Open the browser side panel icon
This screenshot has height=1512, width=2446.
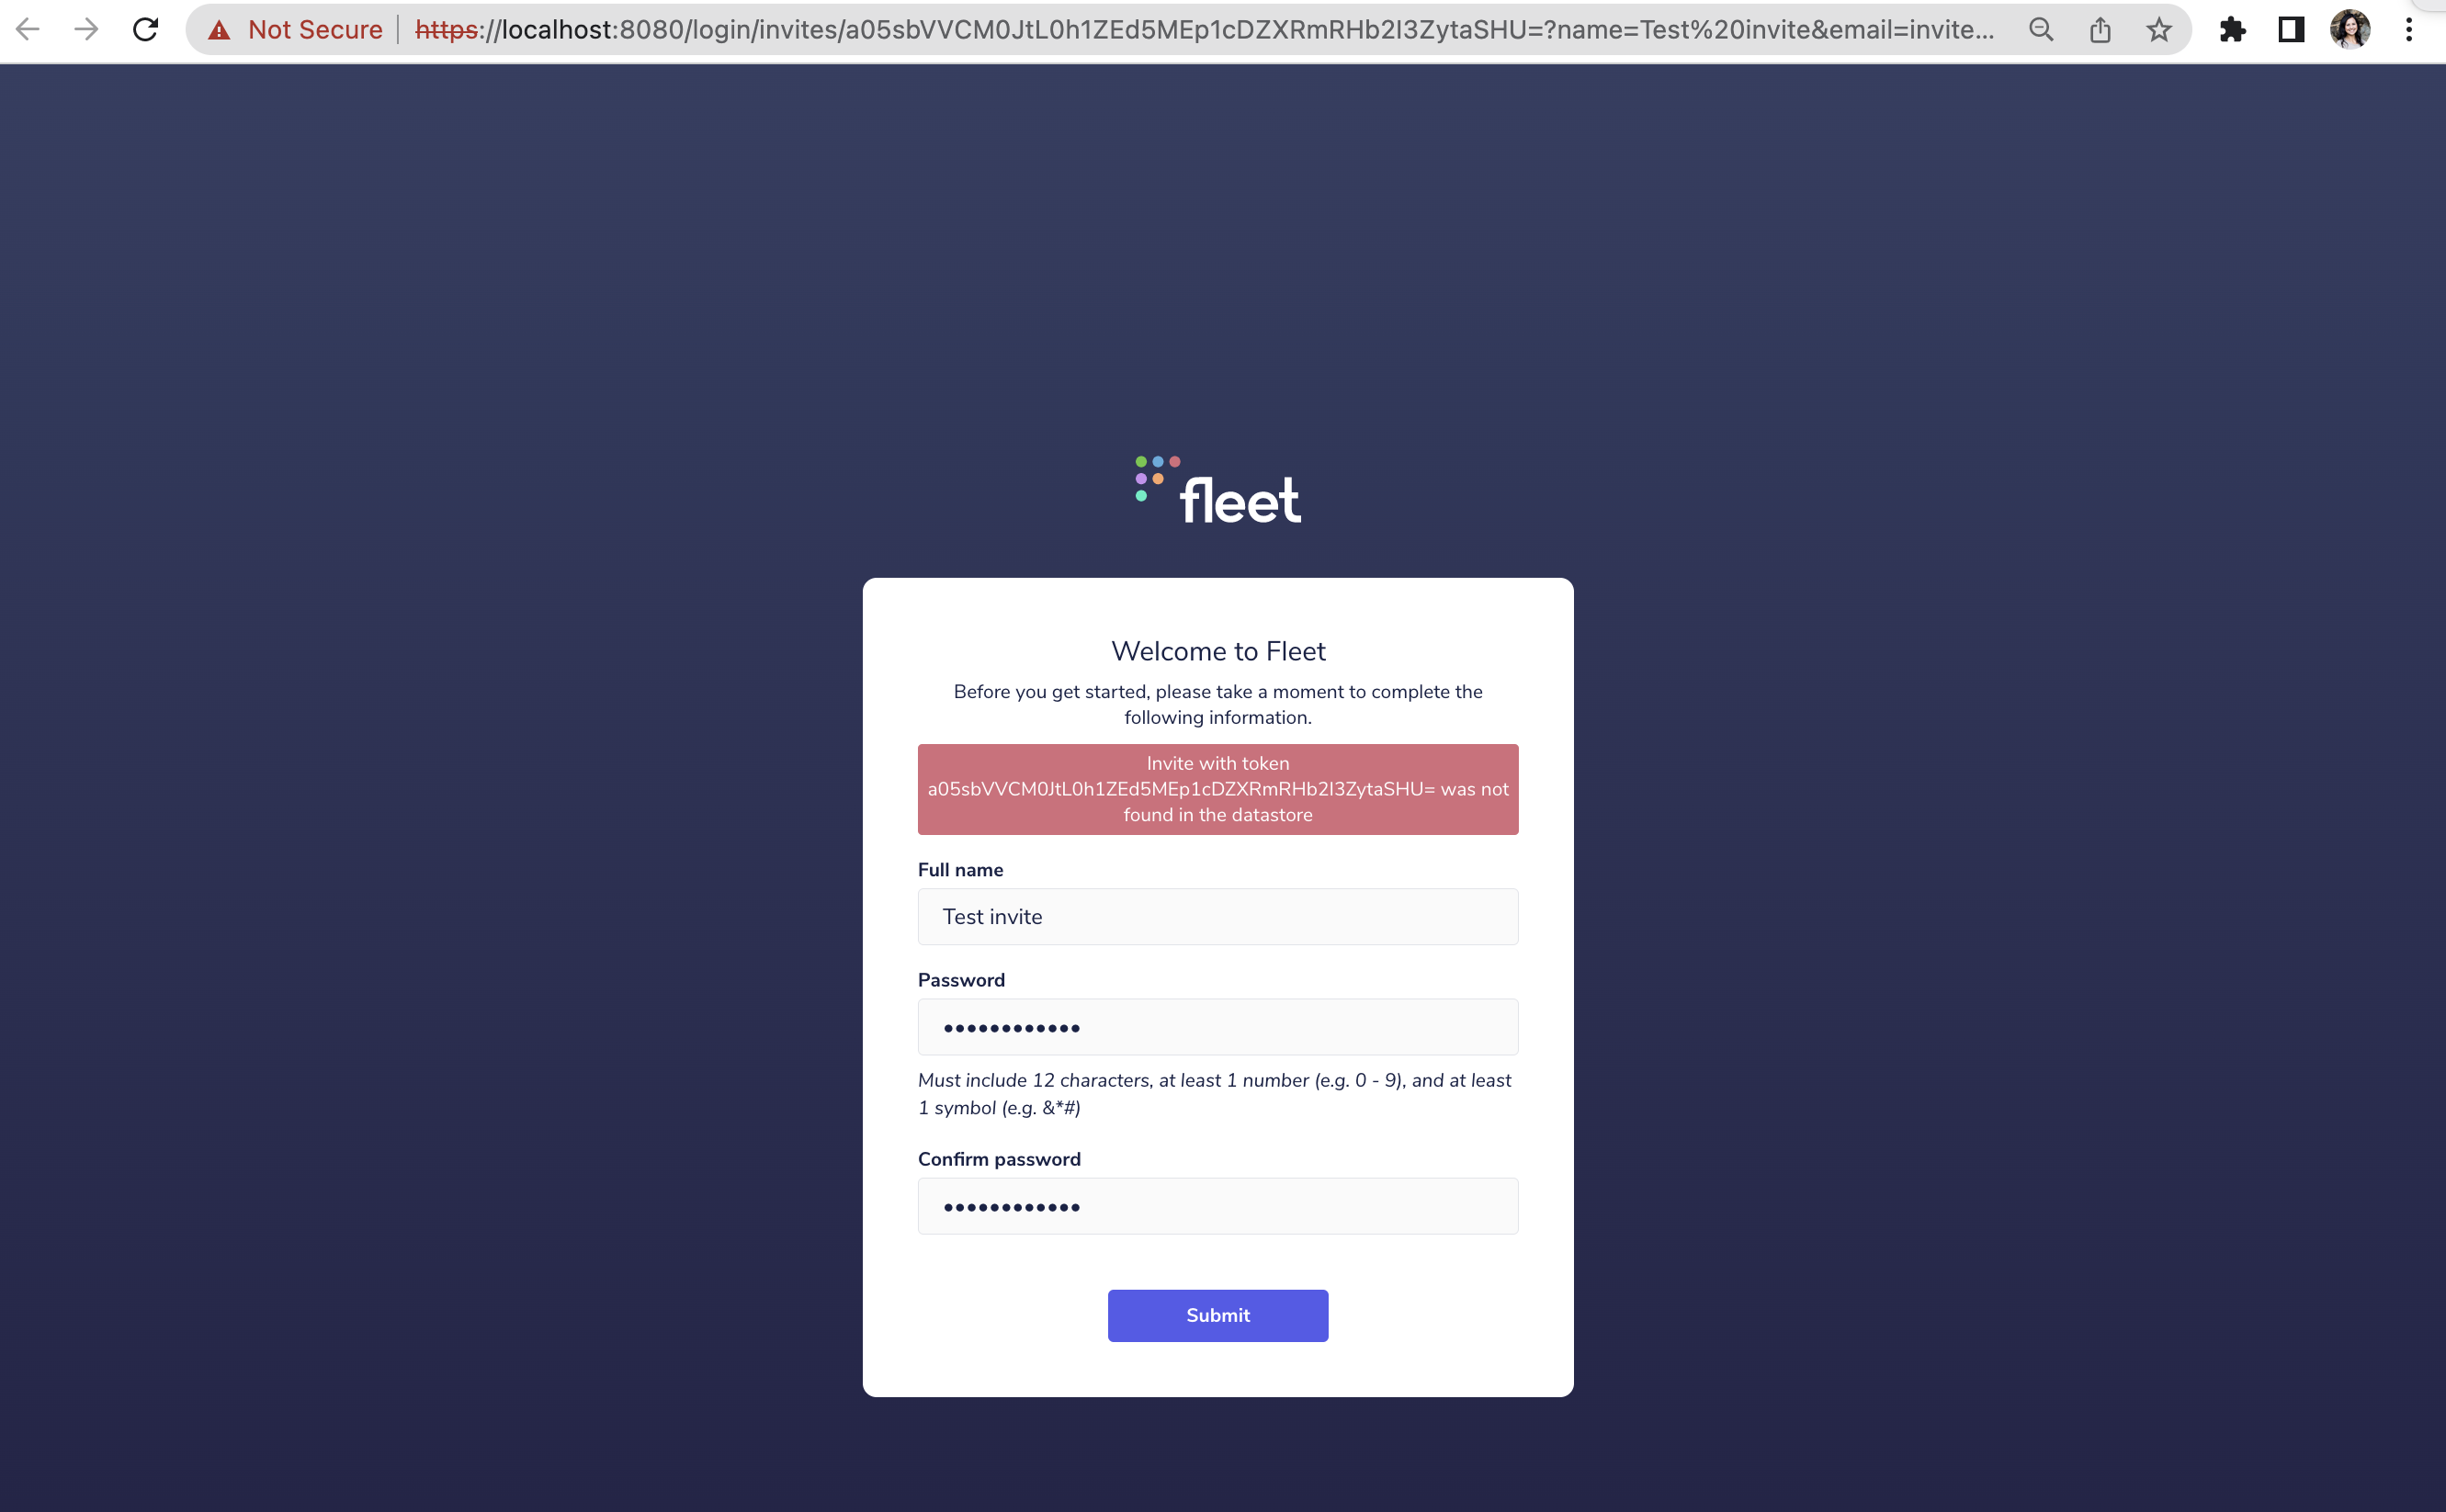click(x=2290, y=30)
